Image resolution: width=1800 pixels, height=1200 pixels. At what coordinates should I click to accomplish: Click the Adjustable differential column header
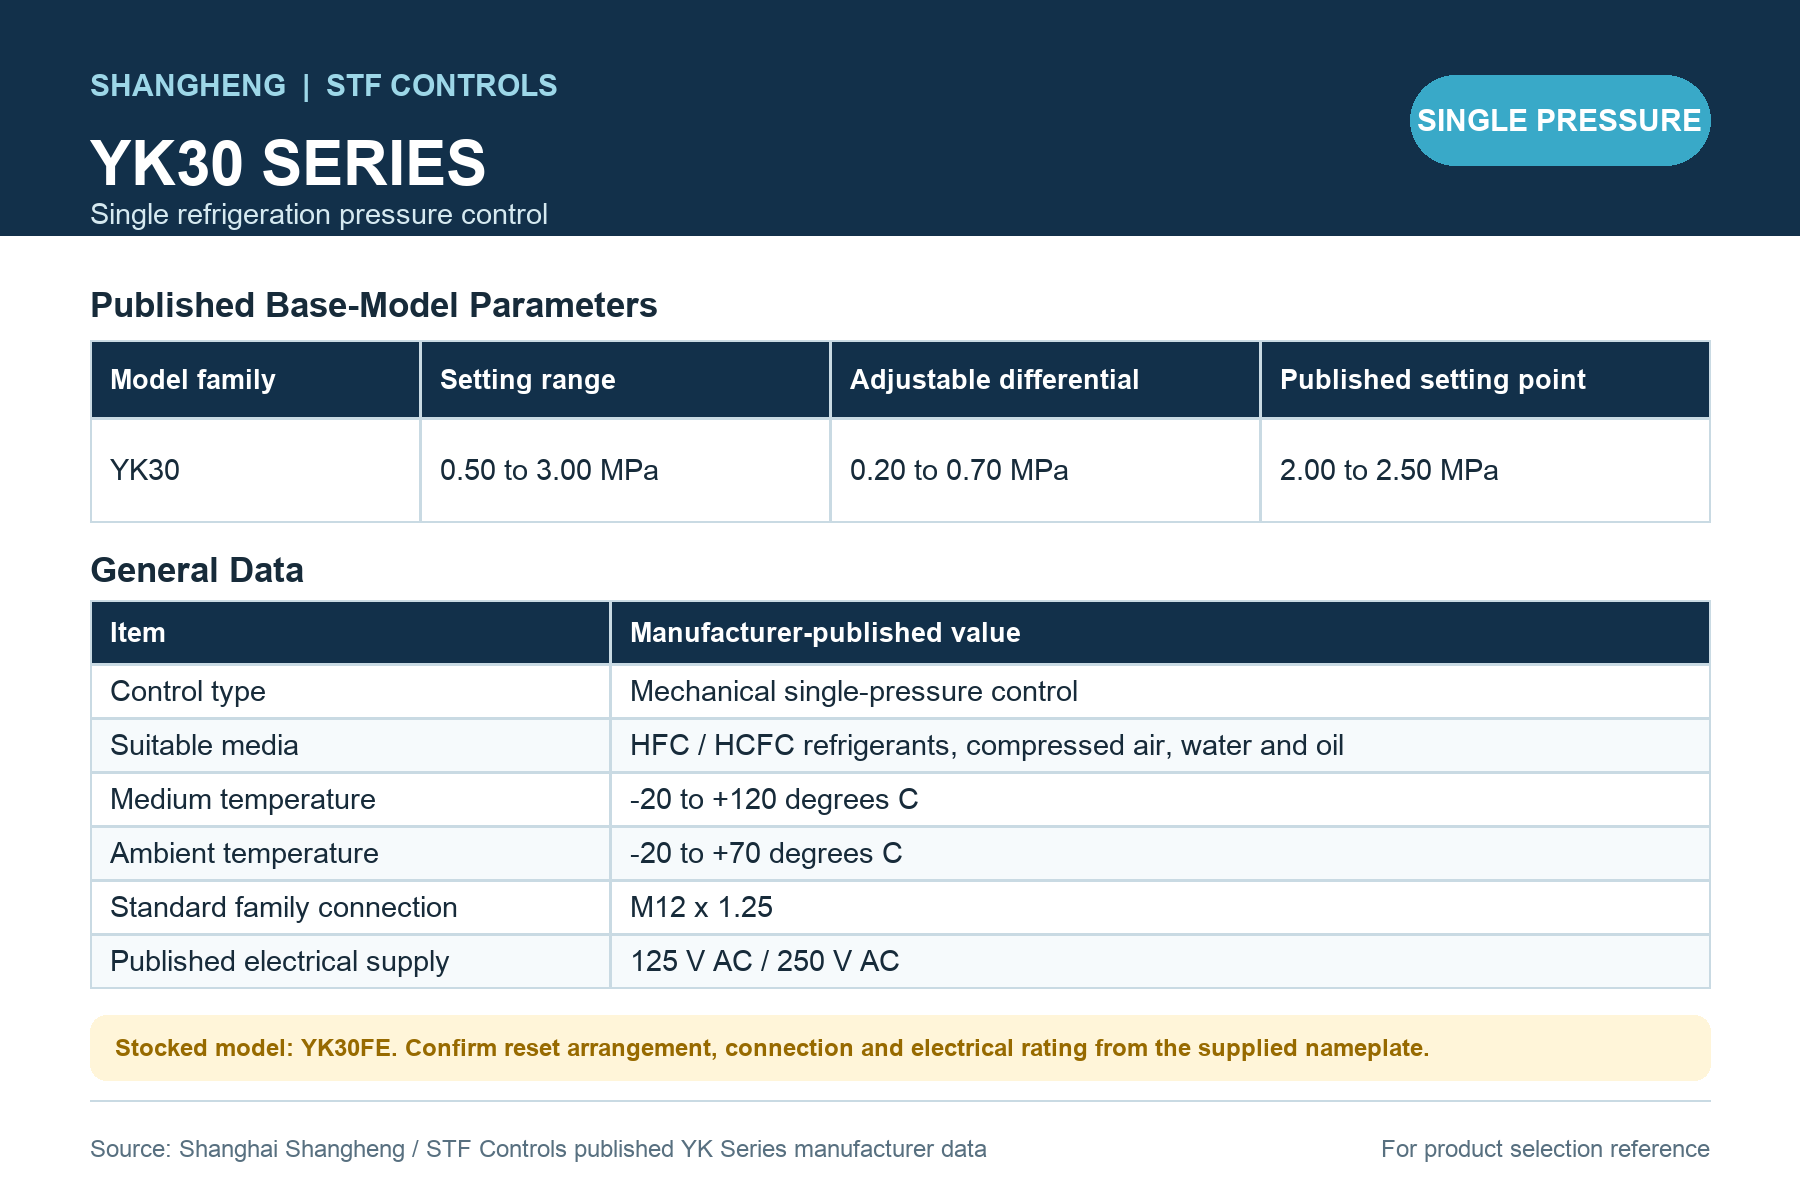[x=1045, y=380]
